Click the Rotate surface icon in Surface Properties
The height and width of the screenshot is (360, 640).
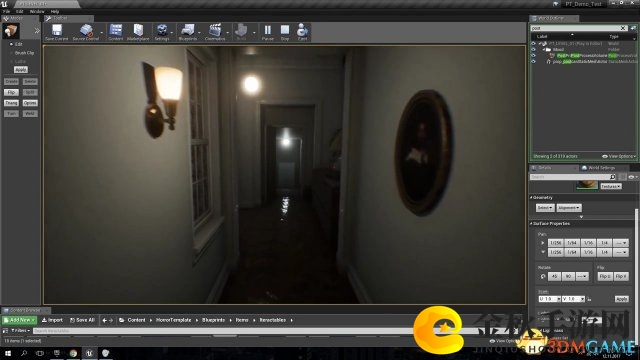543,276
